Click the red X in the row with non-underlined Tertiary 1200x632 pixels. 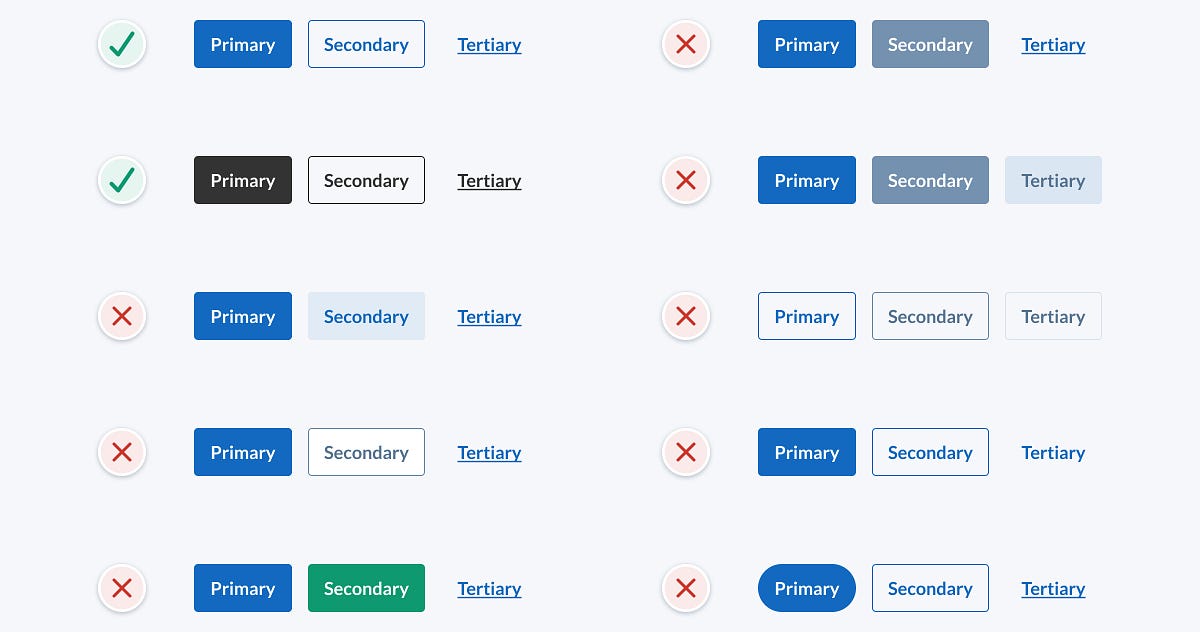[686, 452]
